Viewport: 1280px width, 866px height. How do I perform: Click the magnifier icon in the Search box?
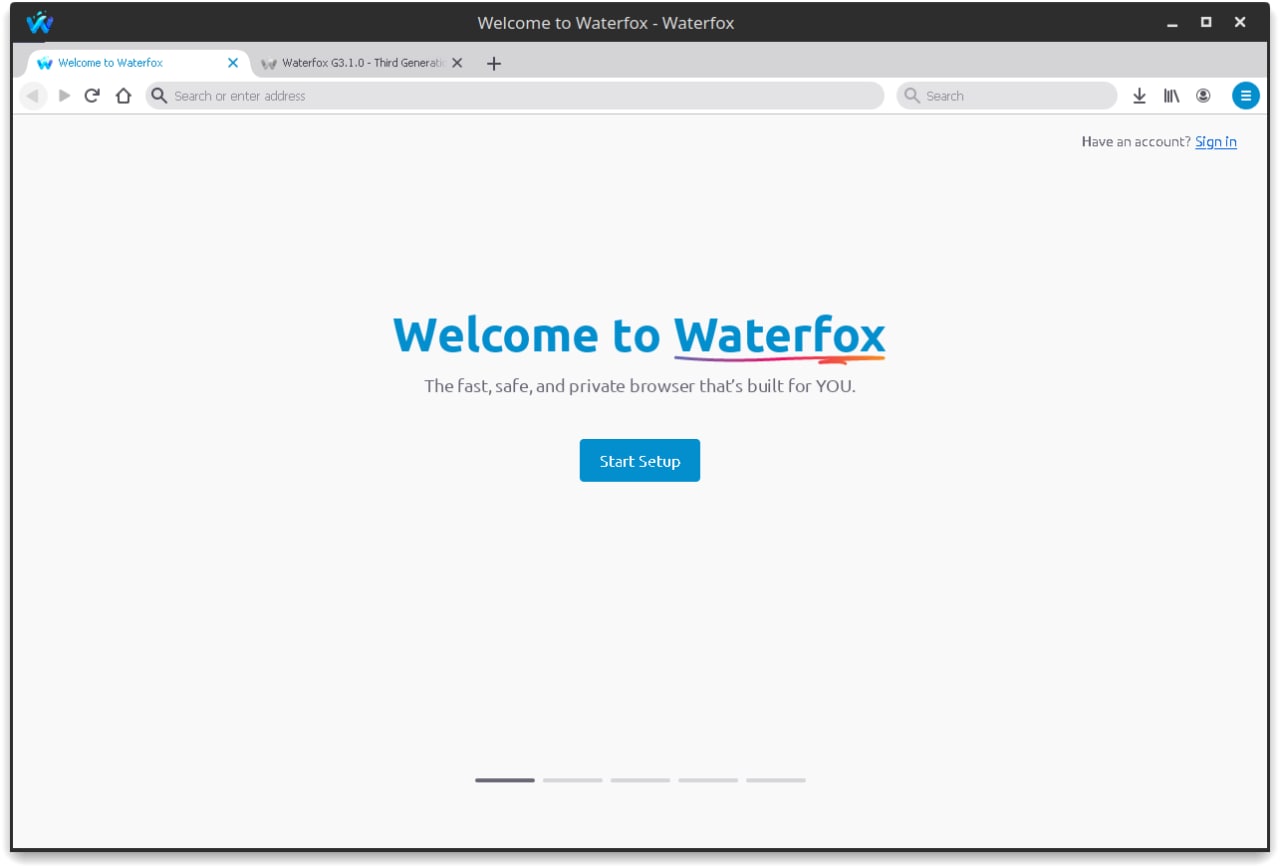[912, 96]
